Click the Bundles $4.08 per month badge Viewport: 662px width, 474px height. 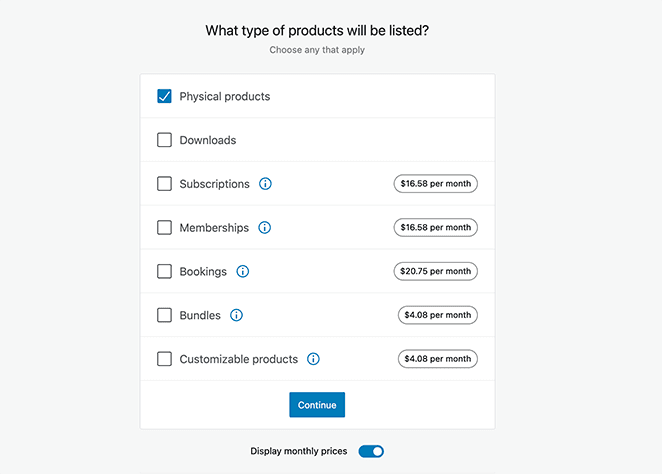point(438,315)
